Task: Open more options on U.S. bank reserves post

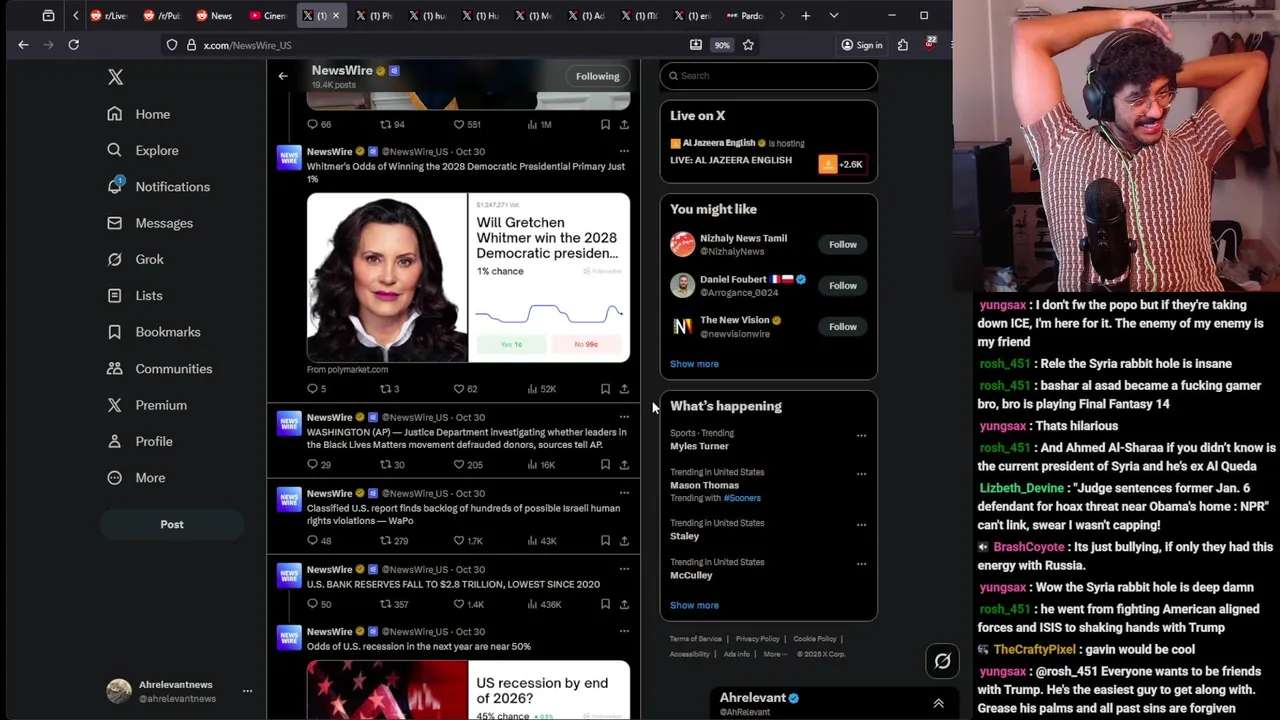Action: click(624, 569)
